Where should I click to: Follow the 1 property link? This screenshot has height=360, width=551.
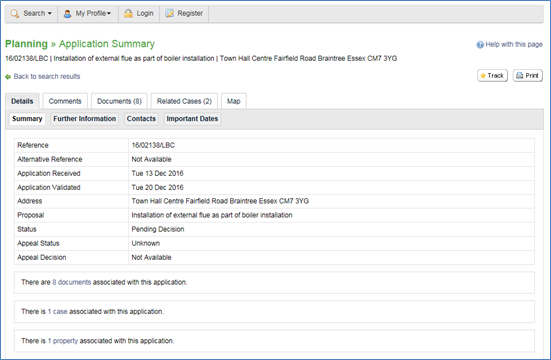pos(63,341)
